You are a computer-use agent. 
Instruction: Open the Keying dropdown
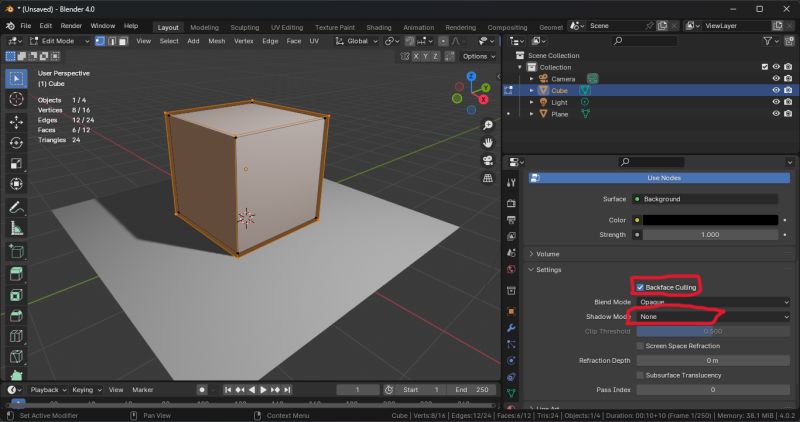pos(86,389)
